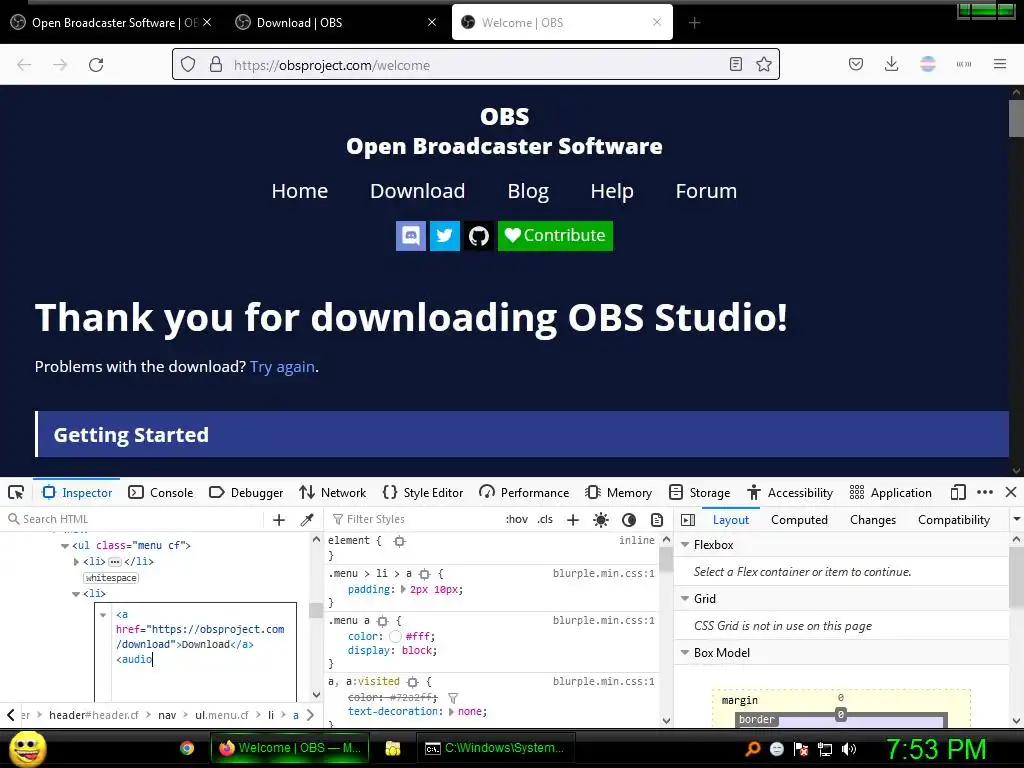Add new style rule with plus icon
This screenshot has height=768, width=1024.
[x=573, y=519]
